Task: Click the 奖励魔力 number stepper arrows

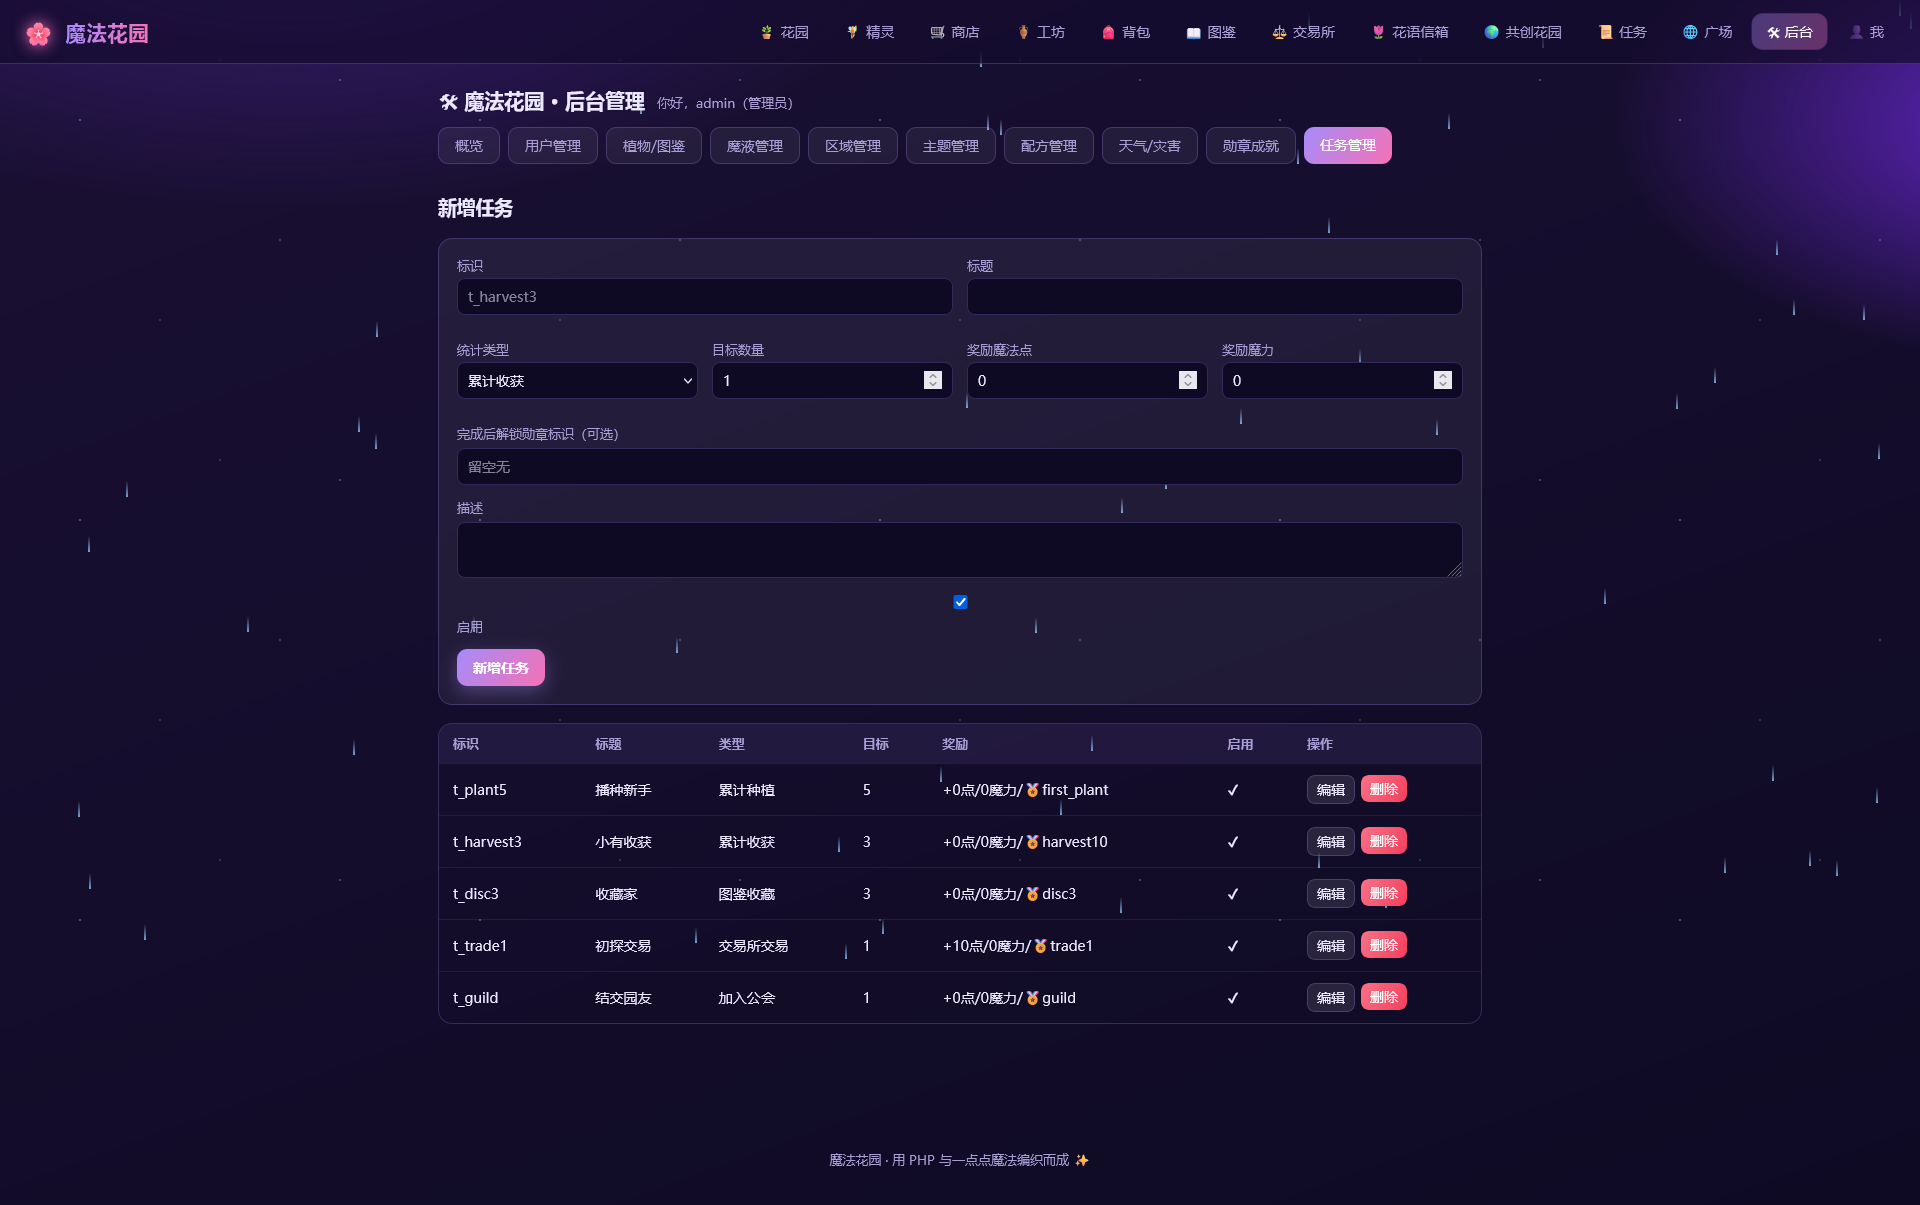Action: tap(1443, 380)
